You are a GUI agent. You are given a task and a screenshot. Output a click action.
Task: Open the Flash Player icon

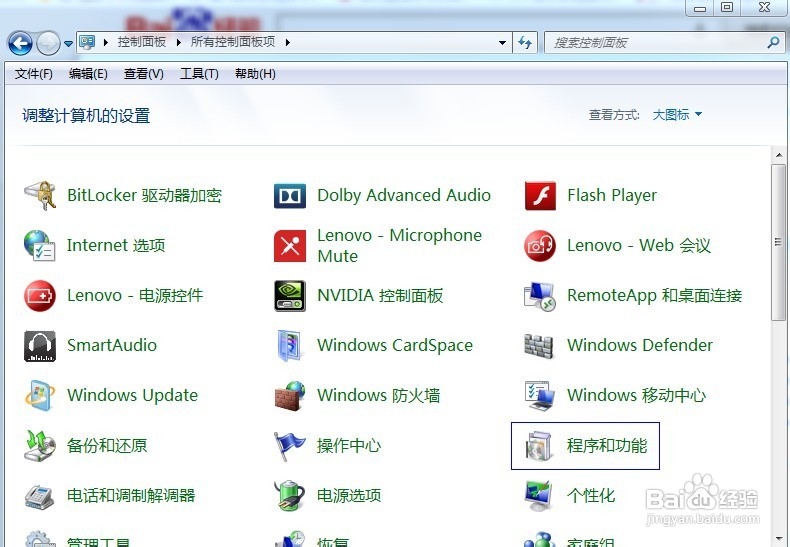[540, 195]
